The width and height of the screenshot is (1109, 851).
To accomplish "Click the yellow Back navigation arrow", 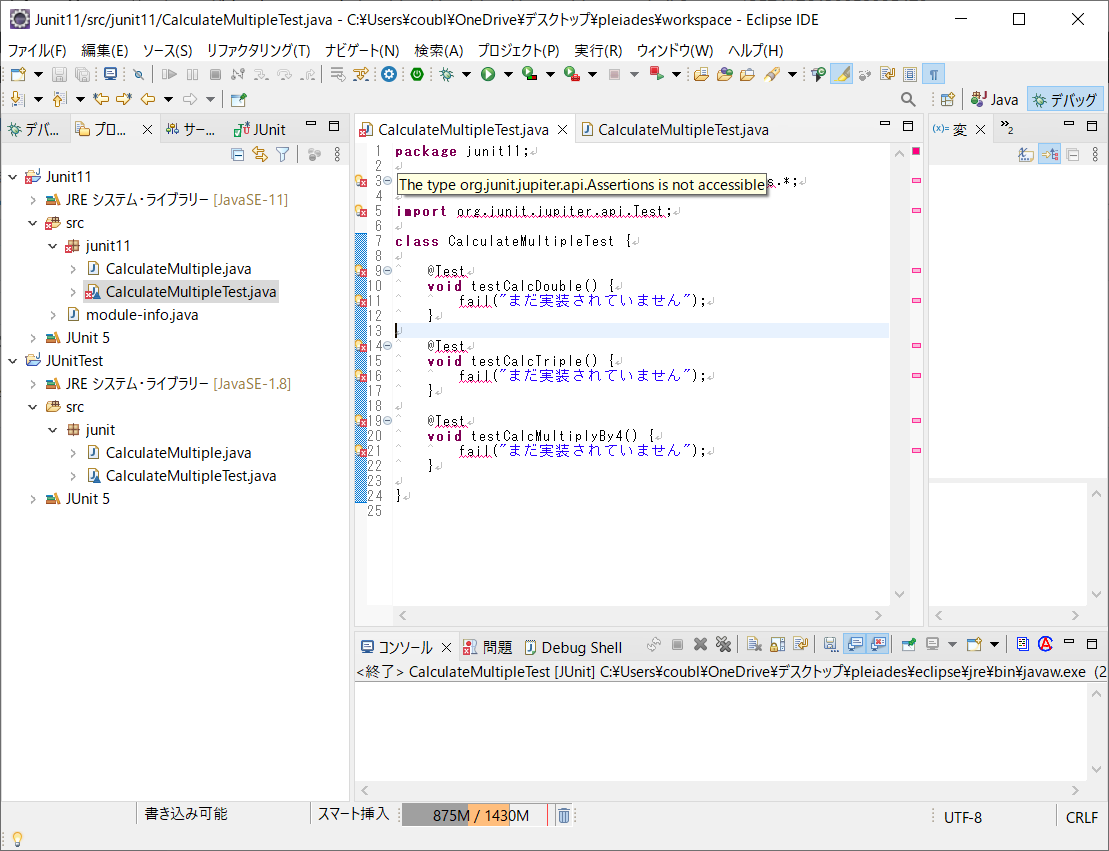I will click(x=148, y=100).
